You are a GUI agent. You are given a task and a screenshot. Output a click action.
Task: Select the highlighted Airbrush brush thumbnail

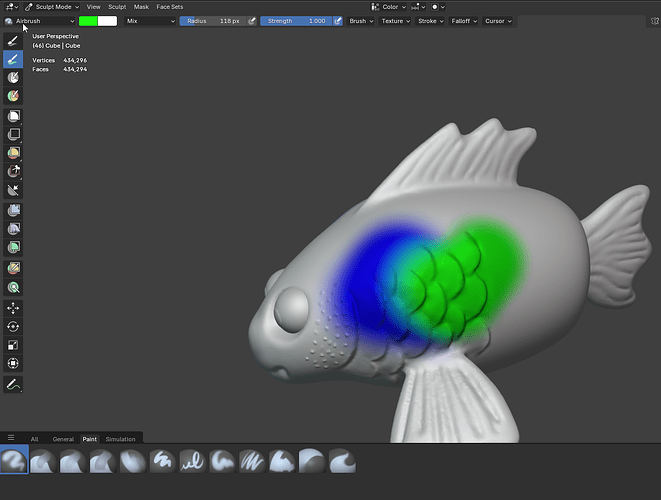pyautogui.click(x=14, y=460)
